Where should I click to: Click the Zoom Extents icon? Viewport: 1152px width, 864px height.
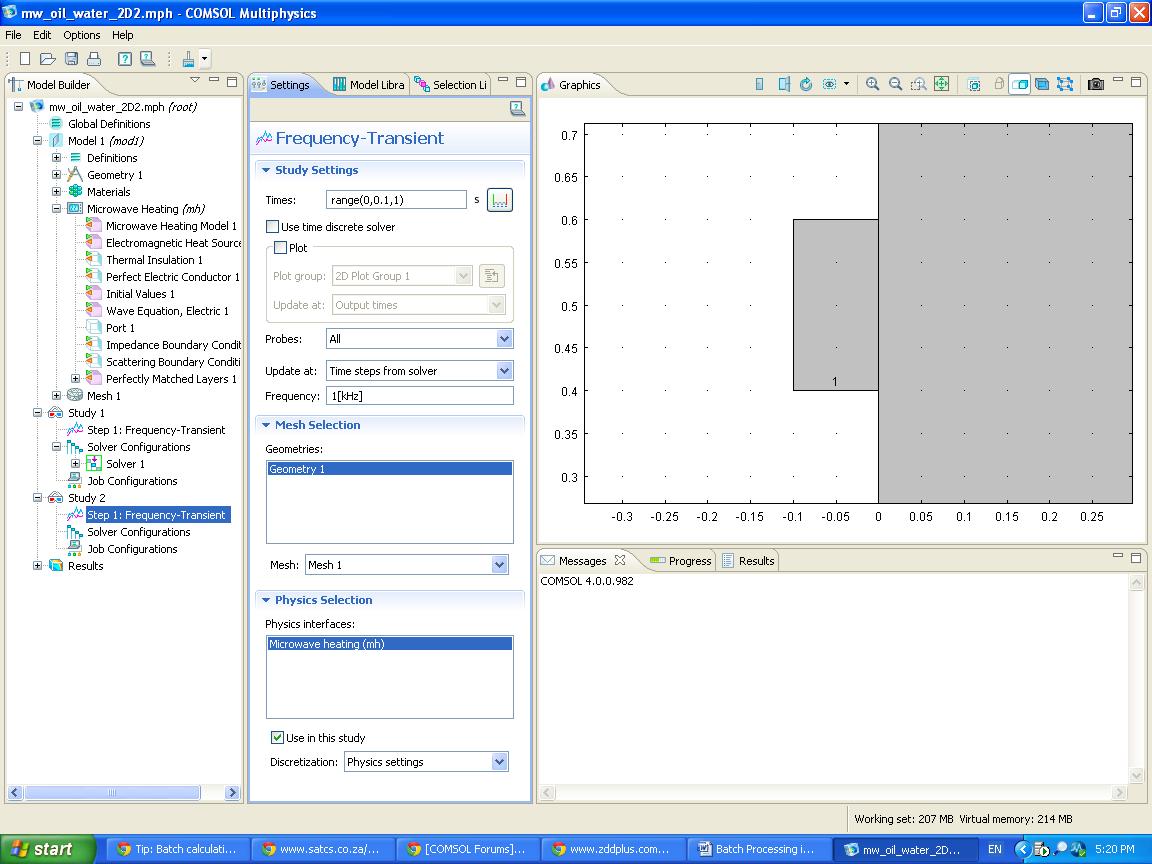tap(941, 85)
